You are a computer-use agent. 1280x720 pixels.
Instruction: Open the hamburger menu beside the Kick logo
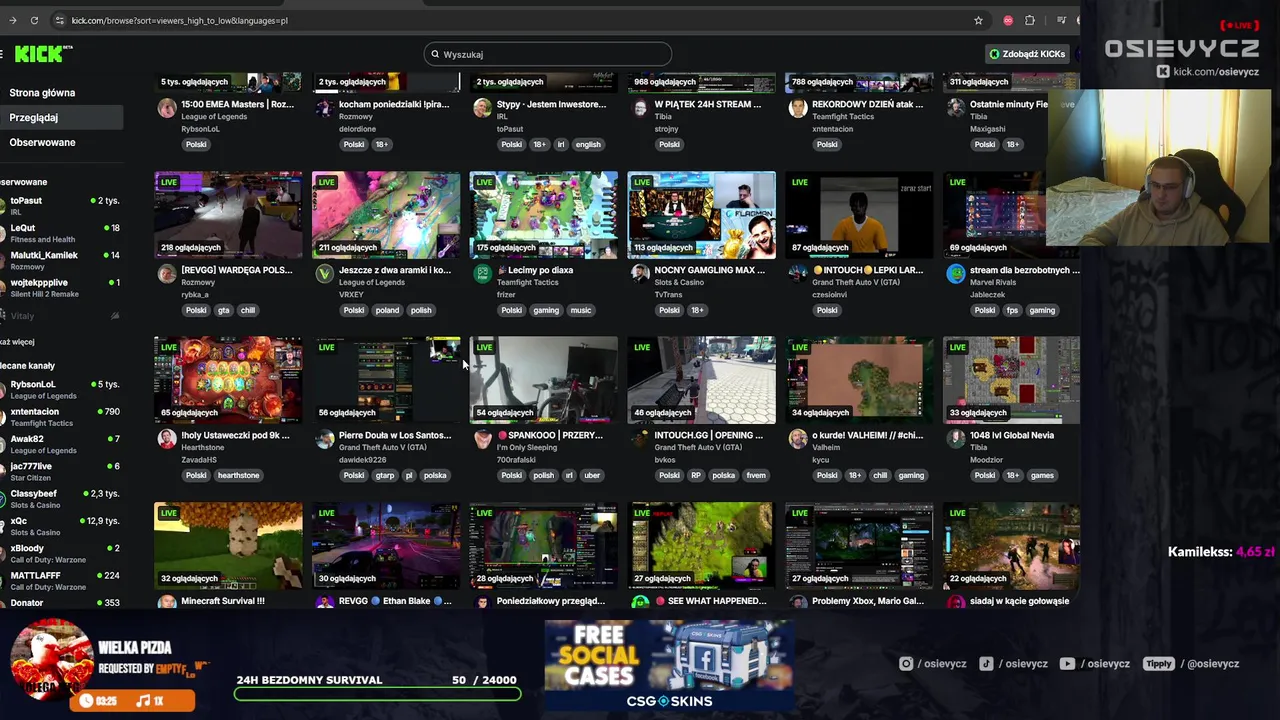(x=3, y=54)
